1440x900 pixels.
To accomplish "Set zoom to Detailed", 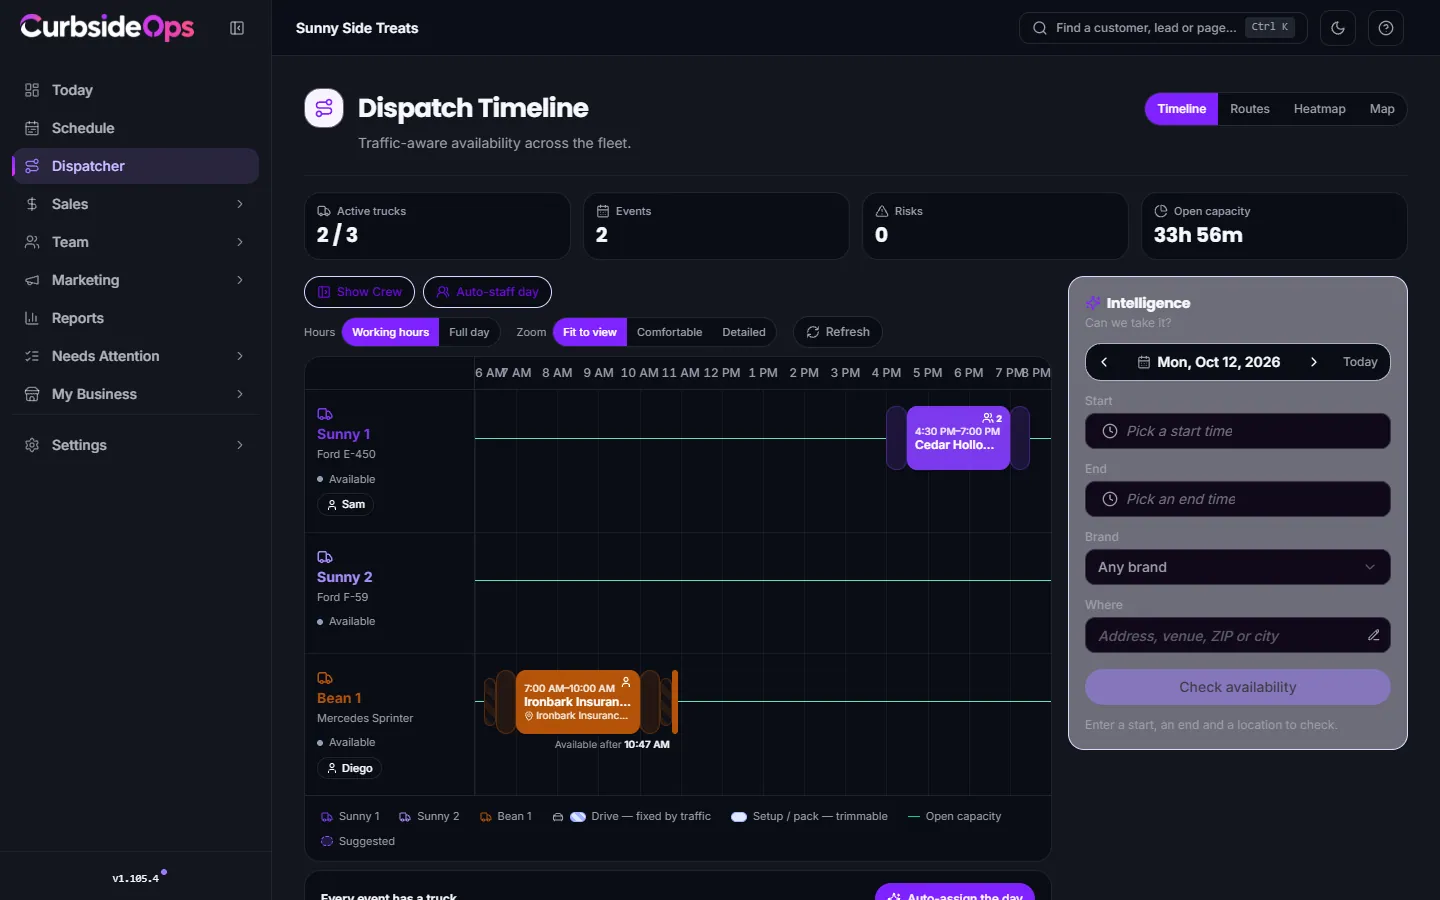I will coord(744,332).
